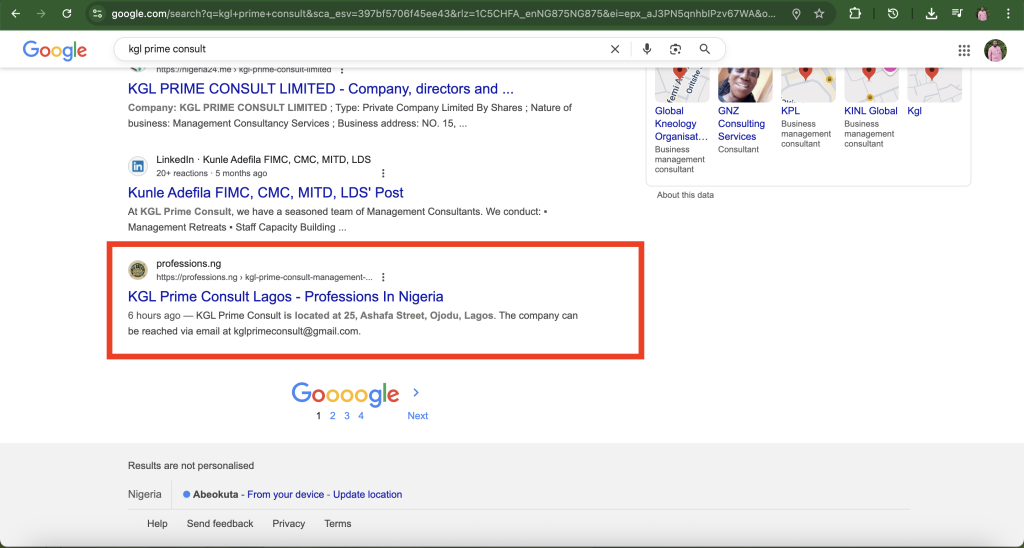Open site information icon in address bar
1024x548 pixels.
(97, 13)
